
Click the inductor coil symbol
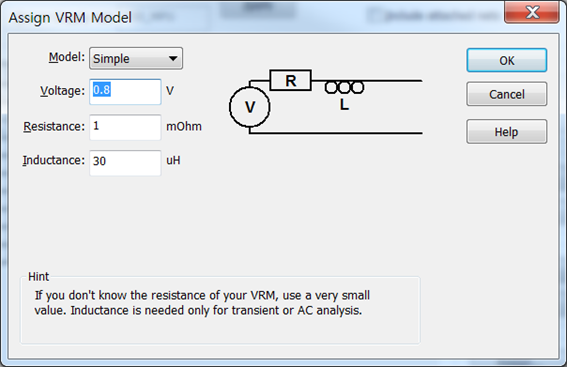344,88
